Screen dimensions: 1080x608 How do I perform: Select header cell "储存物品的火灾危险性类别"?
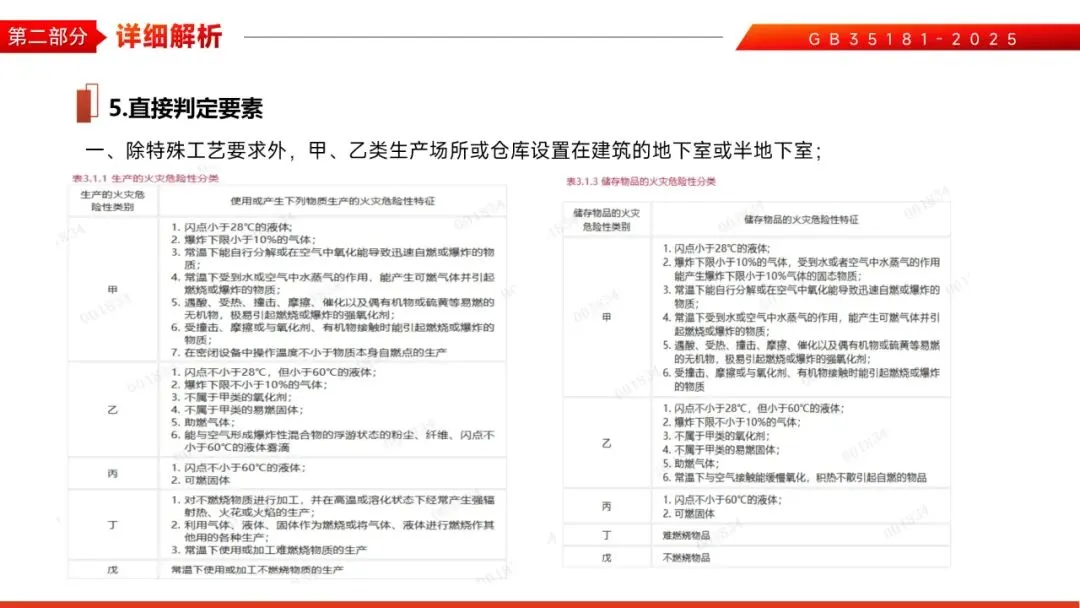click(607, 220)
